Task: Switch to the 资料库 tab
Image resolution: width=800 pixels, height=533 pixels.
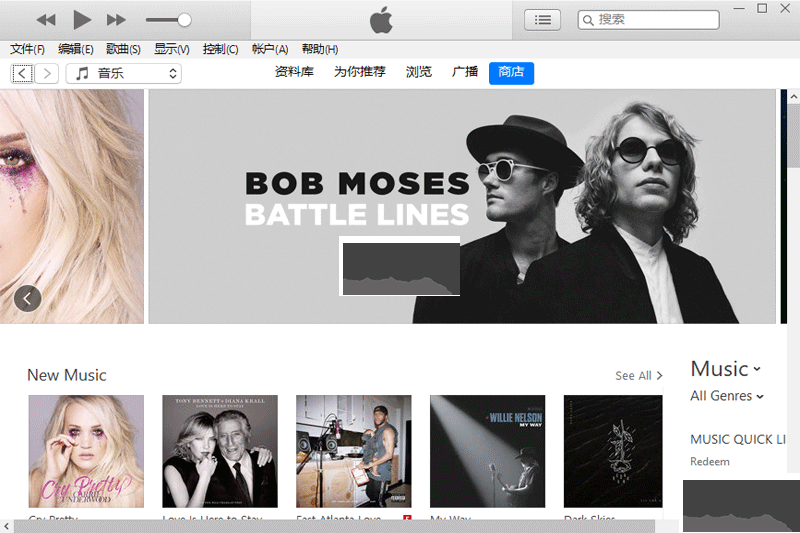Action: [x=294, y=72]
